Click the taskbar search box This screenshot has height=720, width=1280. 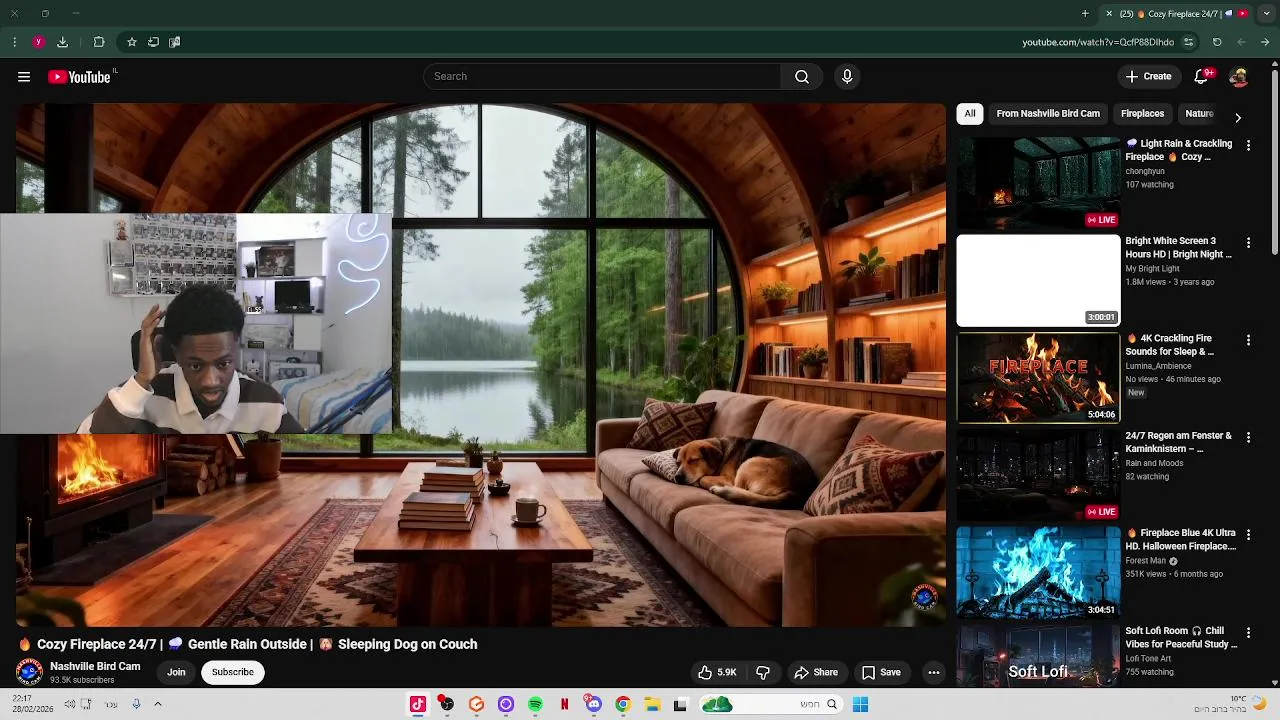(769, 705)
